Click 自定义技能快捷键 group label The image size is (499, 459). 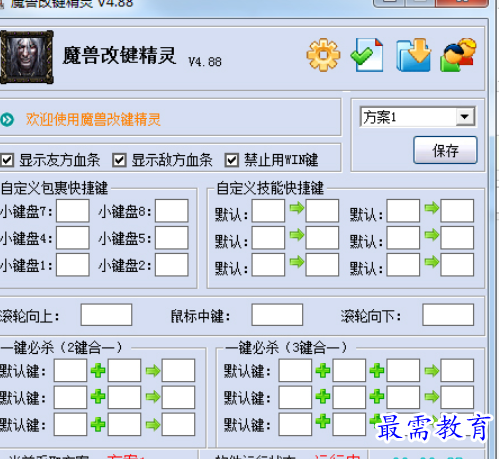coord(270,188)
